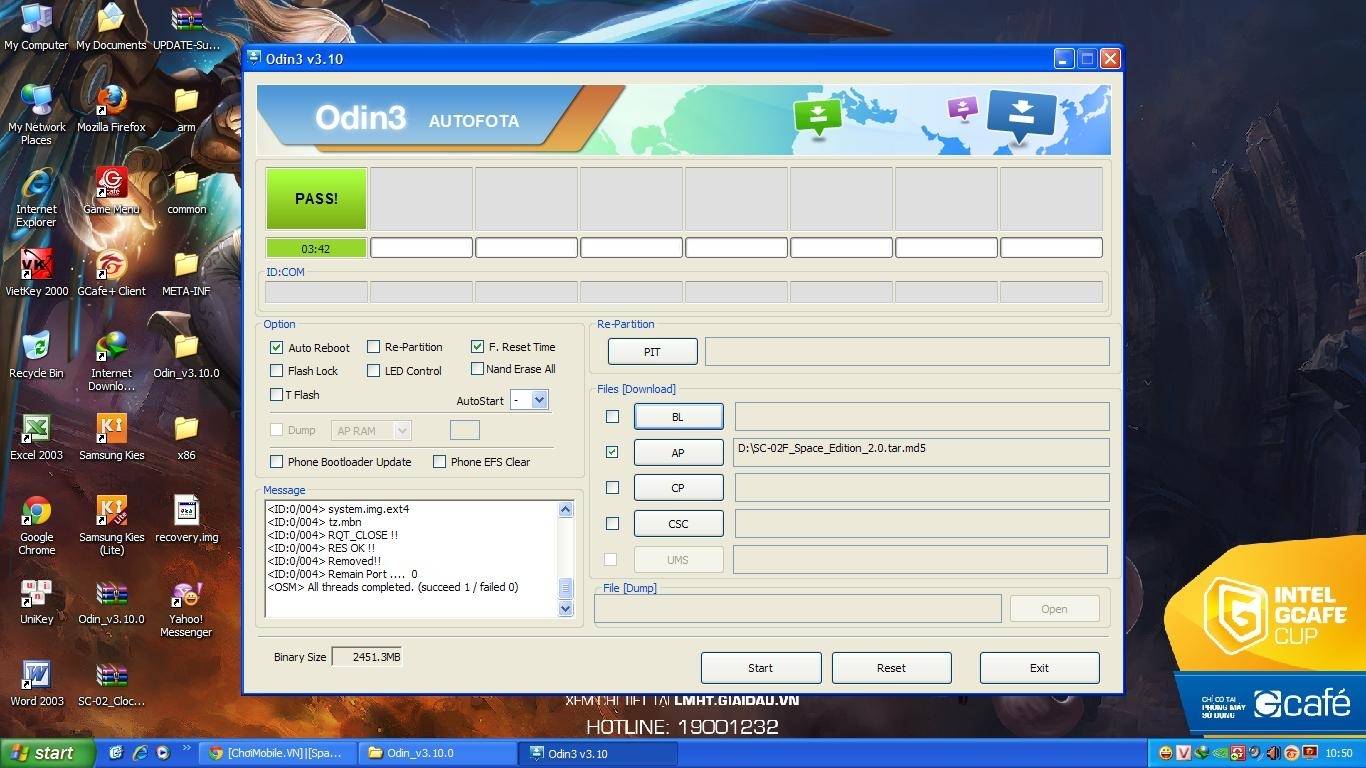Open My Network Places icon
Screen dimensions: 1366x768
36,114
